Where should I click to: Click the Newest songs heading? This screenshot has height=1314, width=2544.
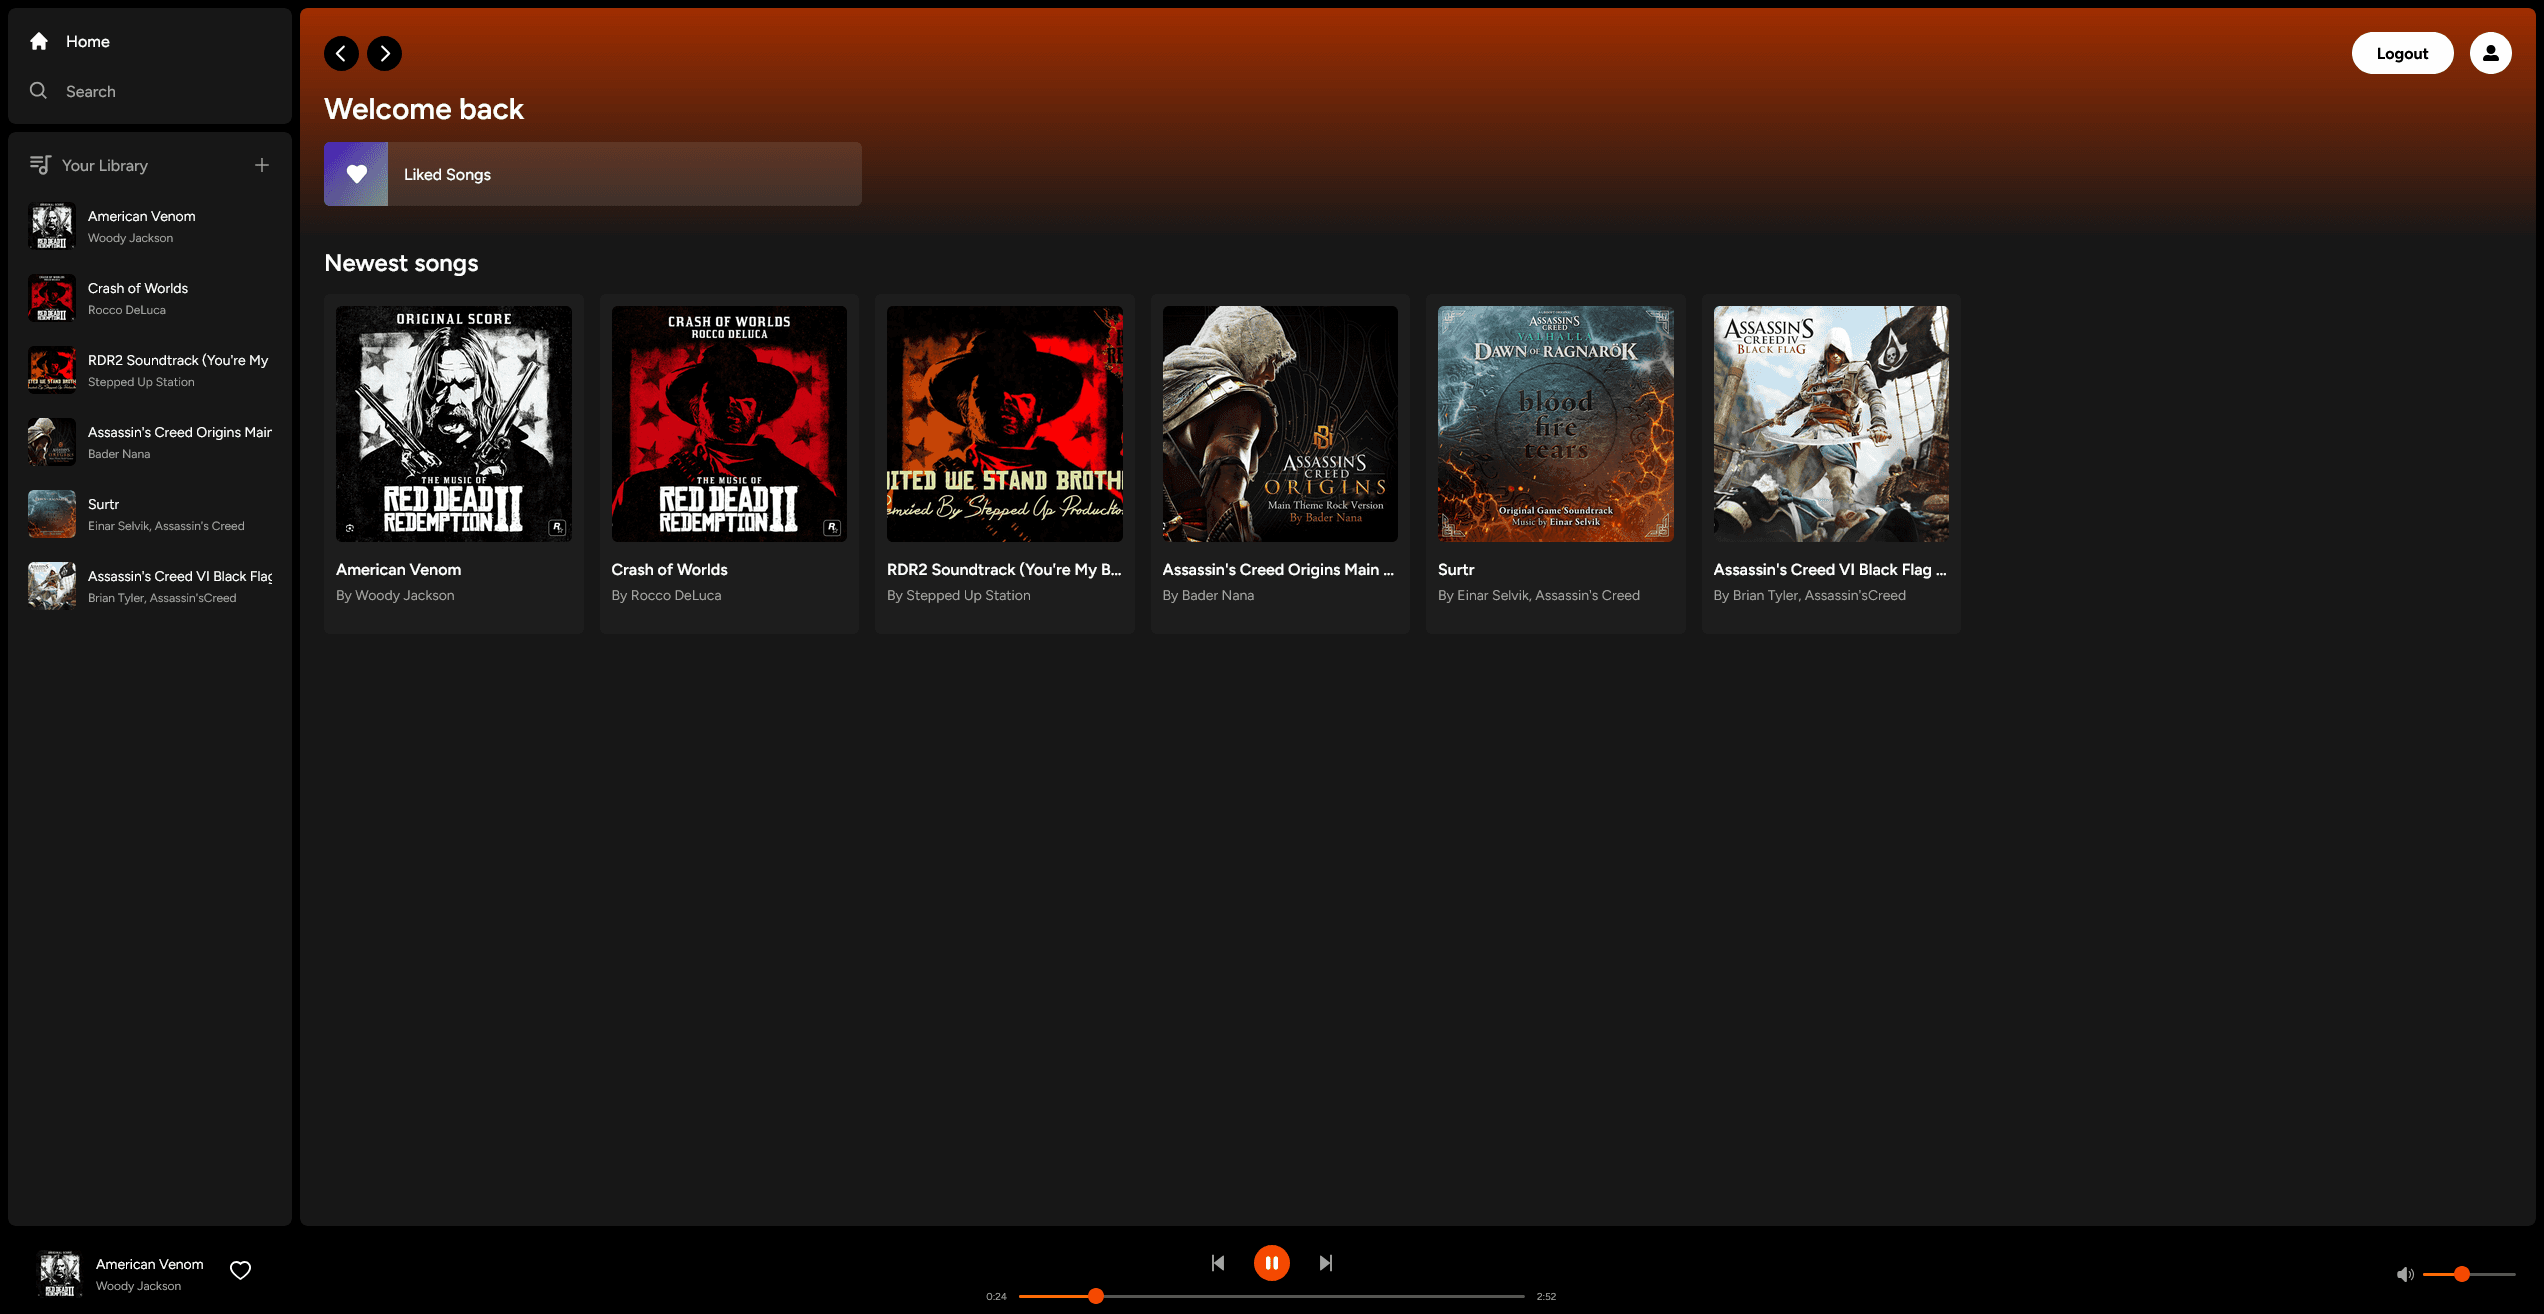401,263
